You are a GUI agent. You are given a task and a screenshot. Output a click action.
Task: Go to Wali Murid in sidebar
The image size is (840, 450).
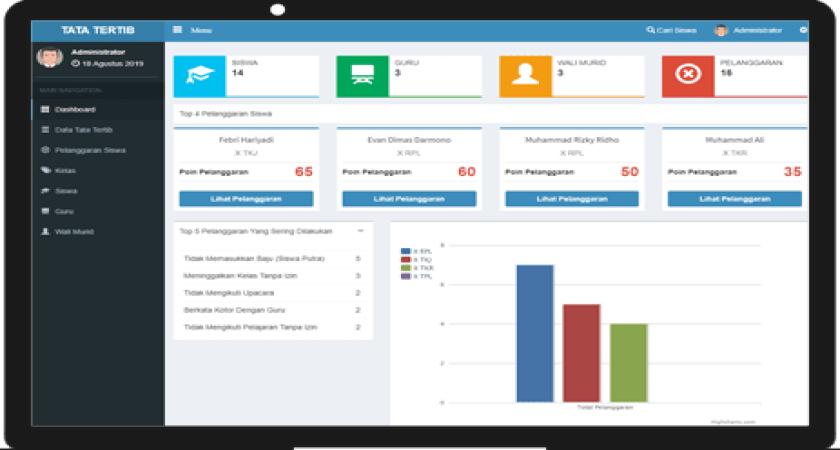(73, 231)
